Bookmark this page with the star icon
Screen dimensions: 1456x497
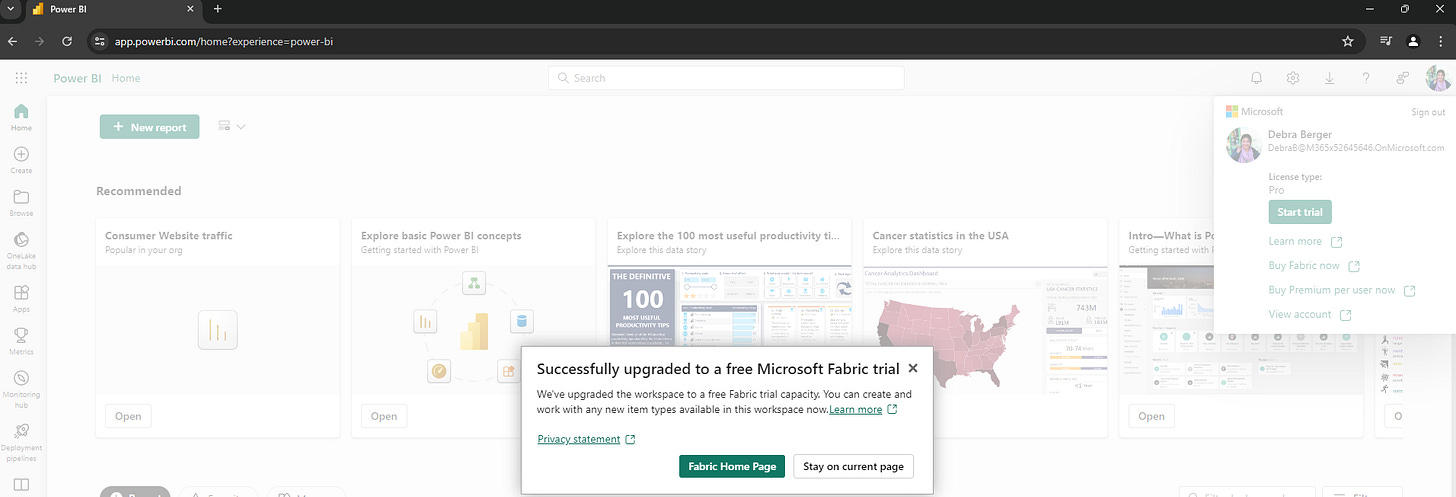coord(1347,41)
